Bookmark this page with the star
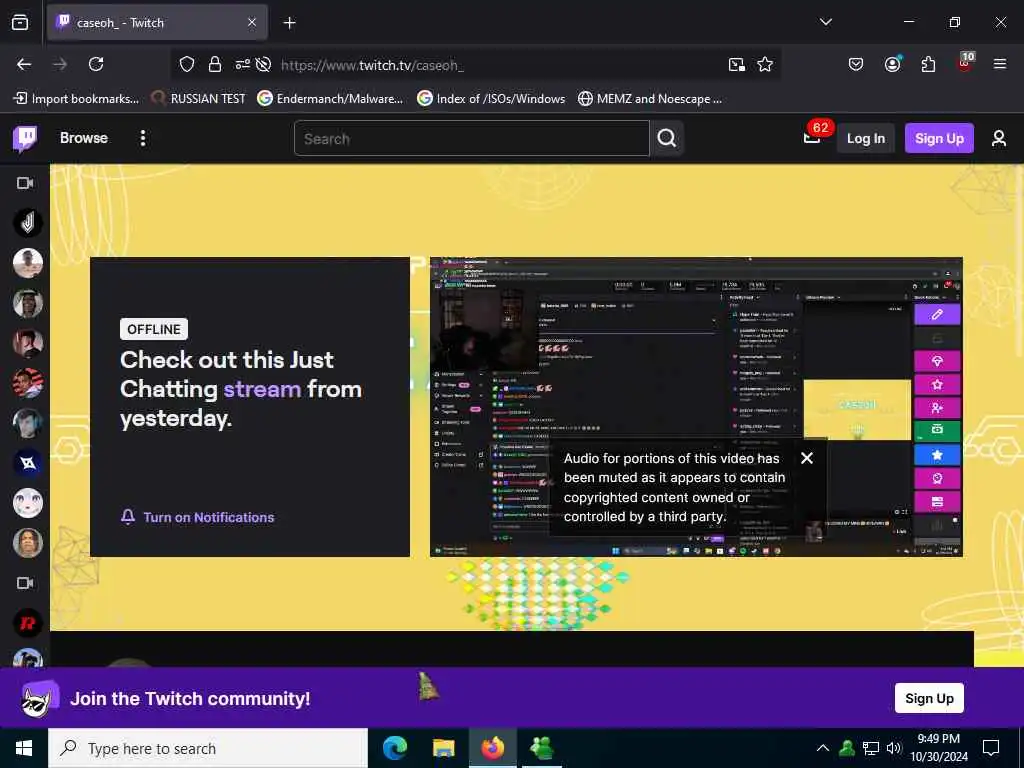Image resolution: width=1024 pixels, height=768 pixels. (x=765, y=65)
